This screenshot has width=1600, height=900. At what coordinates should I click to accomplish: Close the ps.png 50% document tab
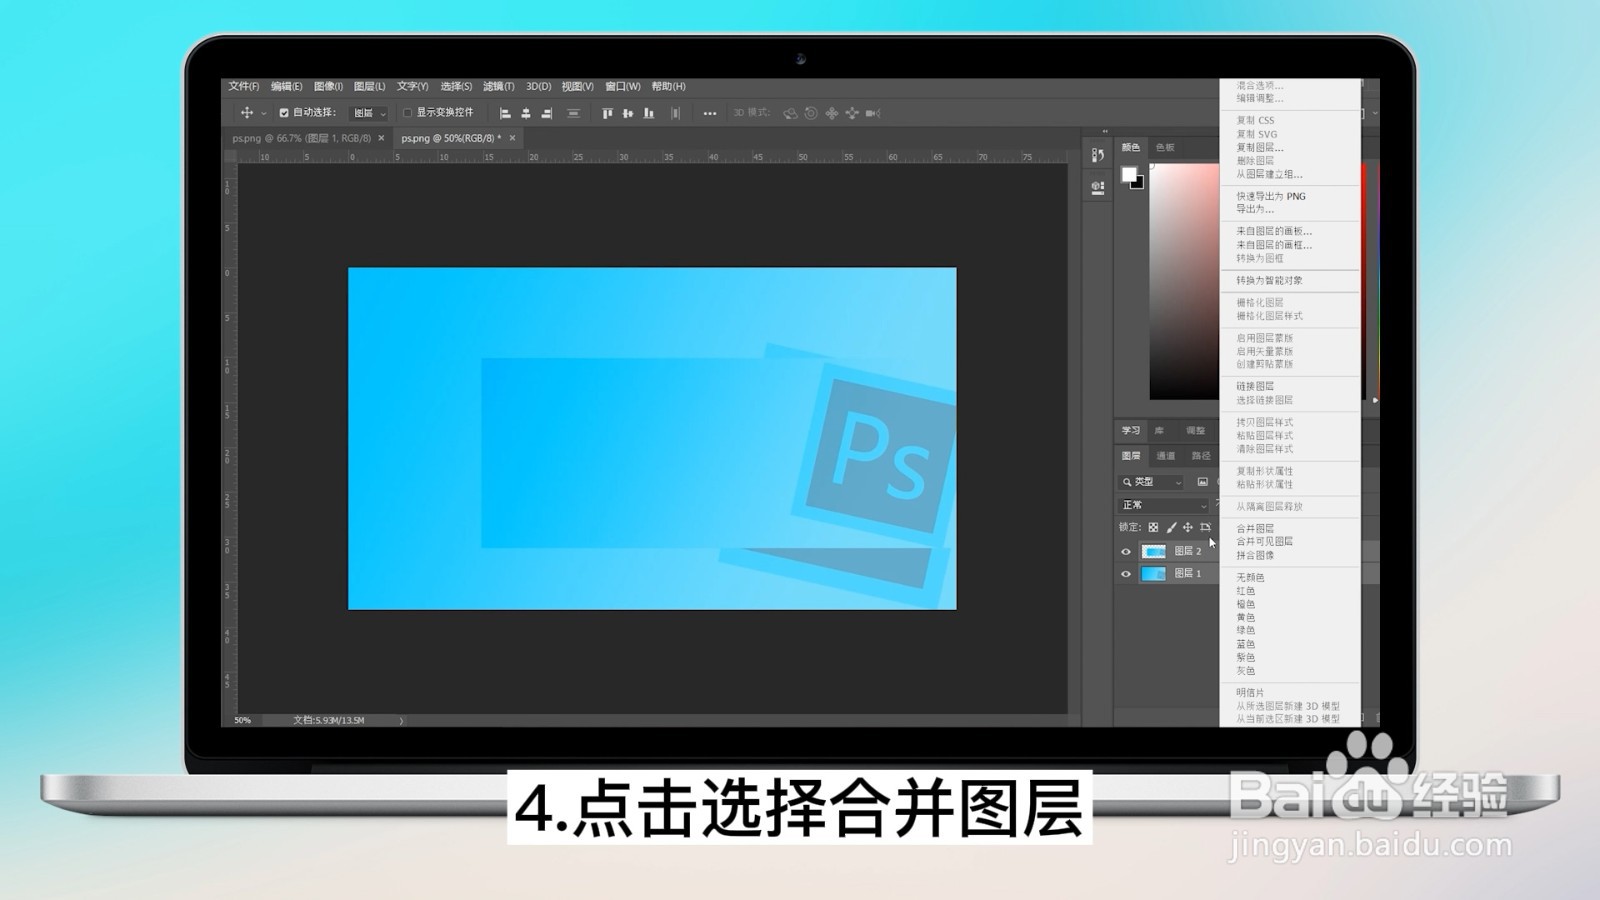512,138
